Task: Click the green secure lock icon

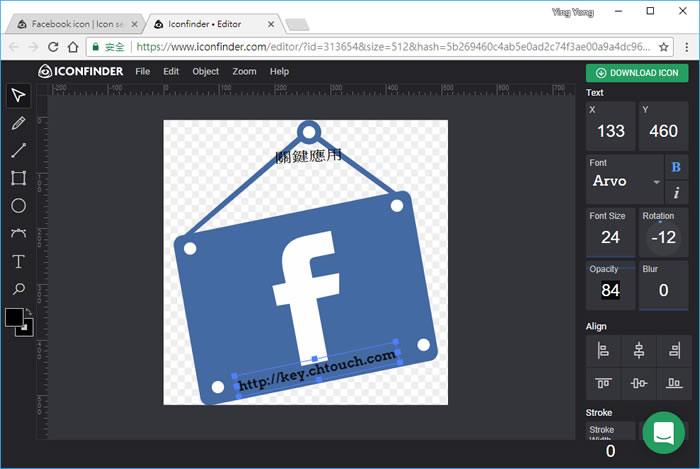Action: click(95, 46)
